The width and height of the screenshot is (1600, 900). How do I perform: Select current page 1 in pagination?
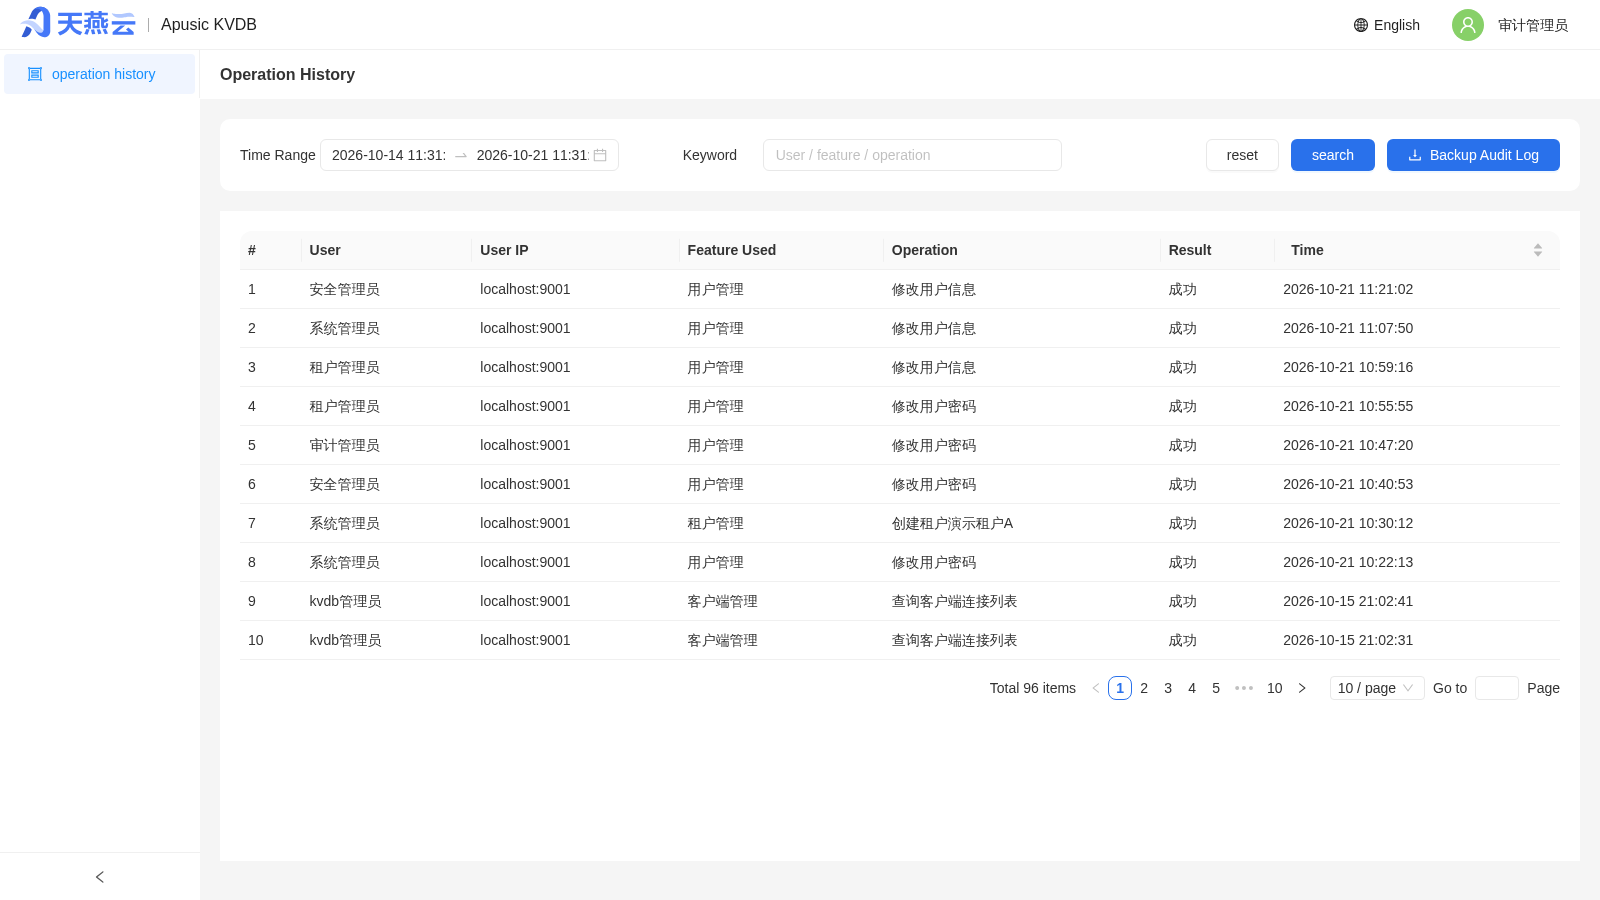point(1120,688)
